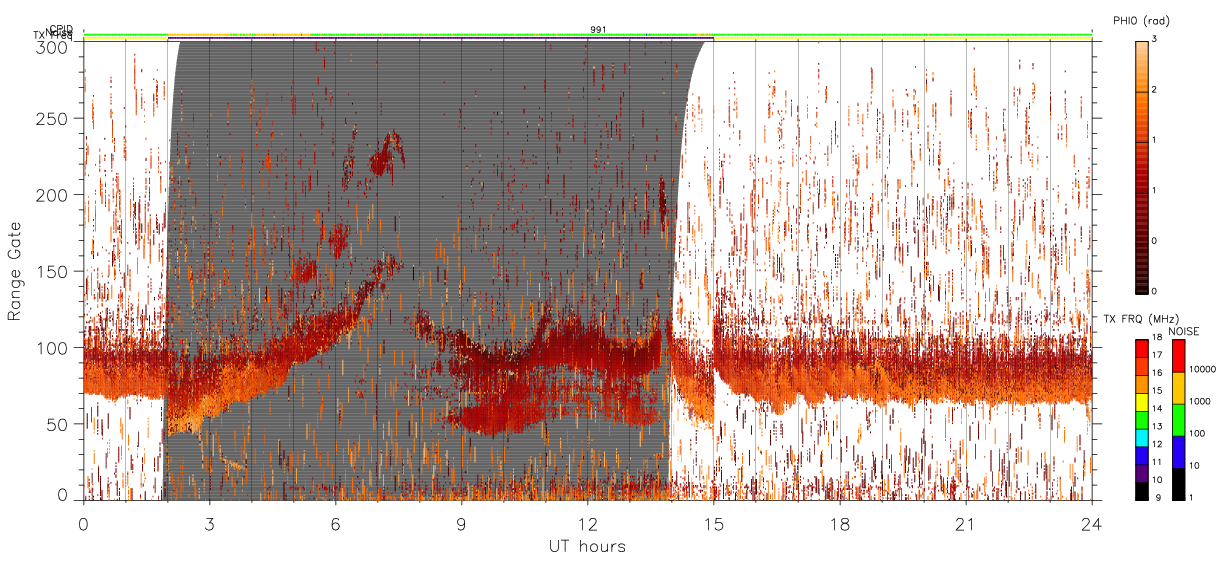Click the y-axis tick label "100"
Image resolution: width=1228 pixels, height=567 pixels.
pyautogui.click(x=53, y=347)
